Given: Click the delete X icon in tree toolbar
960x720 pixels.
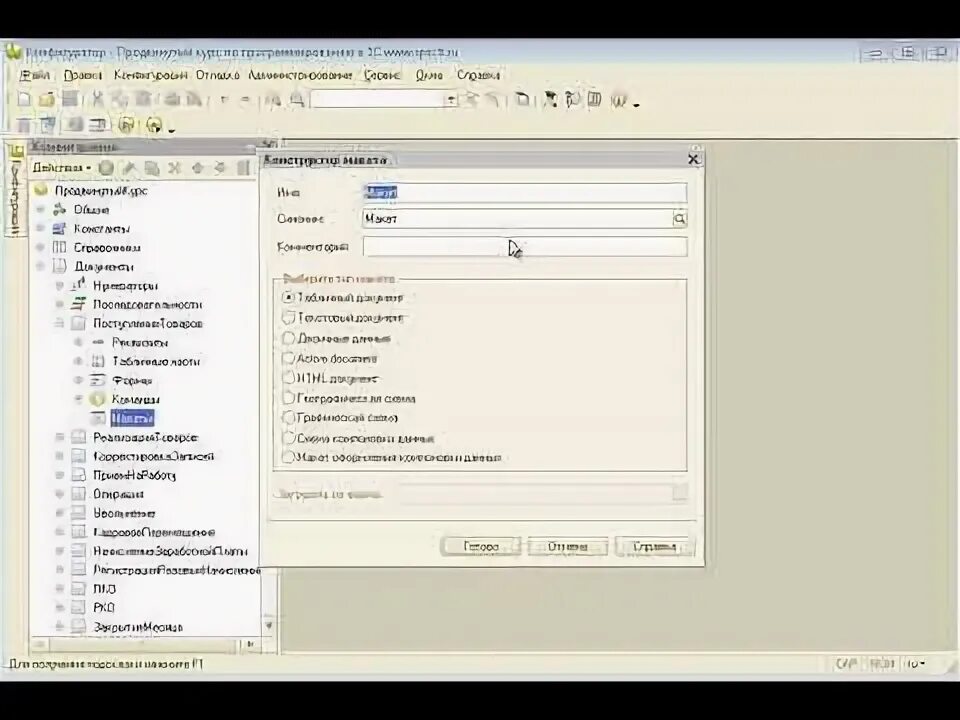Looking at the screenshot, I should [x=174, y=168].
